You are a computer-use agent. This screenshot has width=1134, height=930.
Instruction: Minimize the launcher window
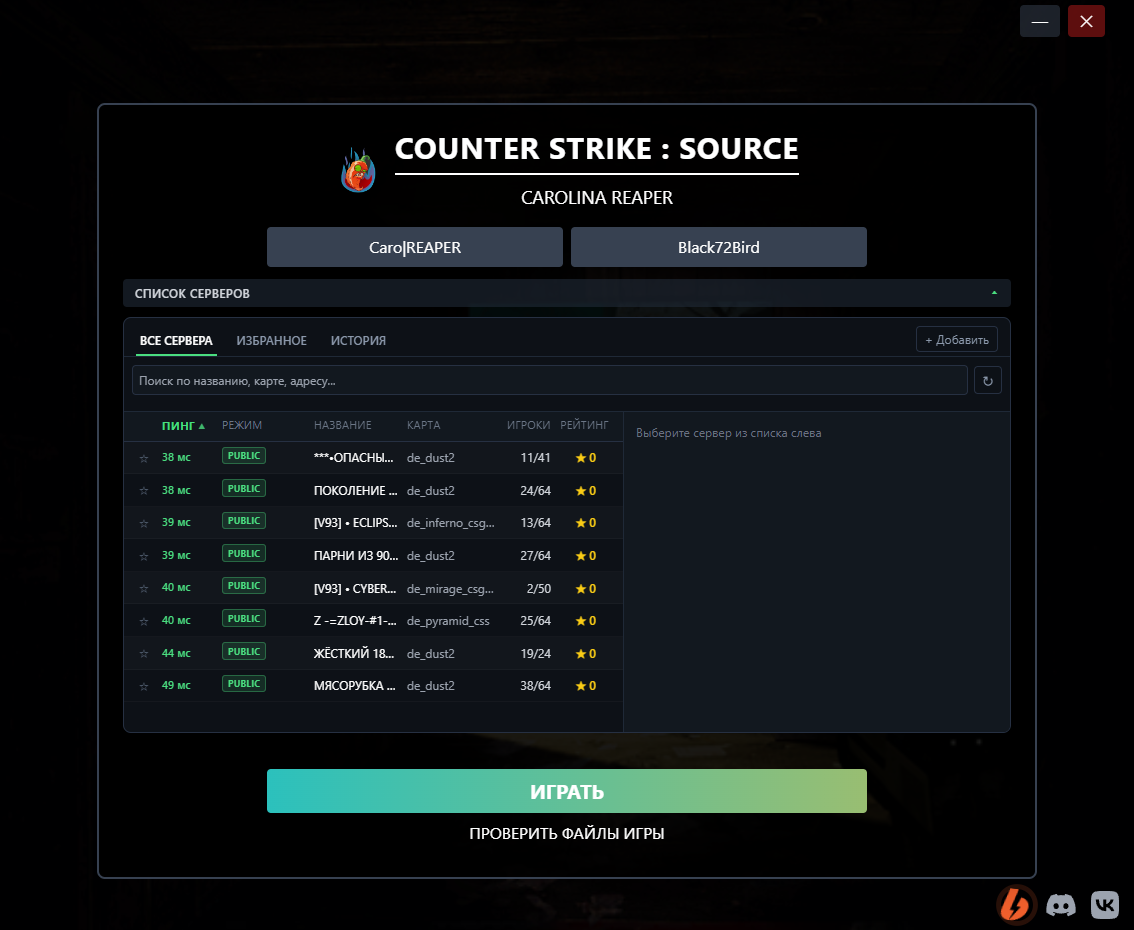point(1040,22)
